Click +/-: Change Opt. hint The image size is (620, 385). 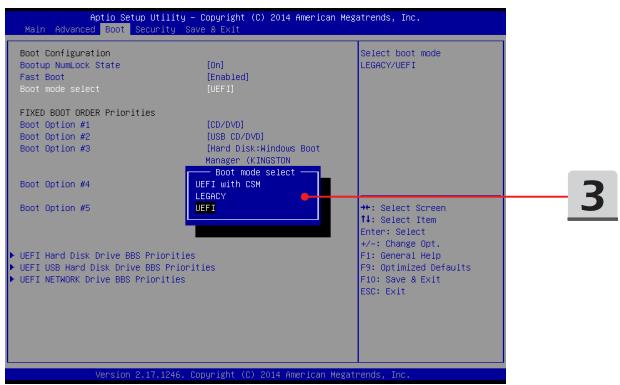click(x=400, y=244)
